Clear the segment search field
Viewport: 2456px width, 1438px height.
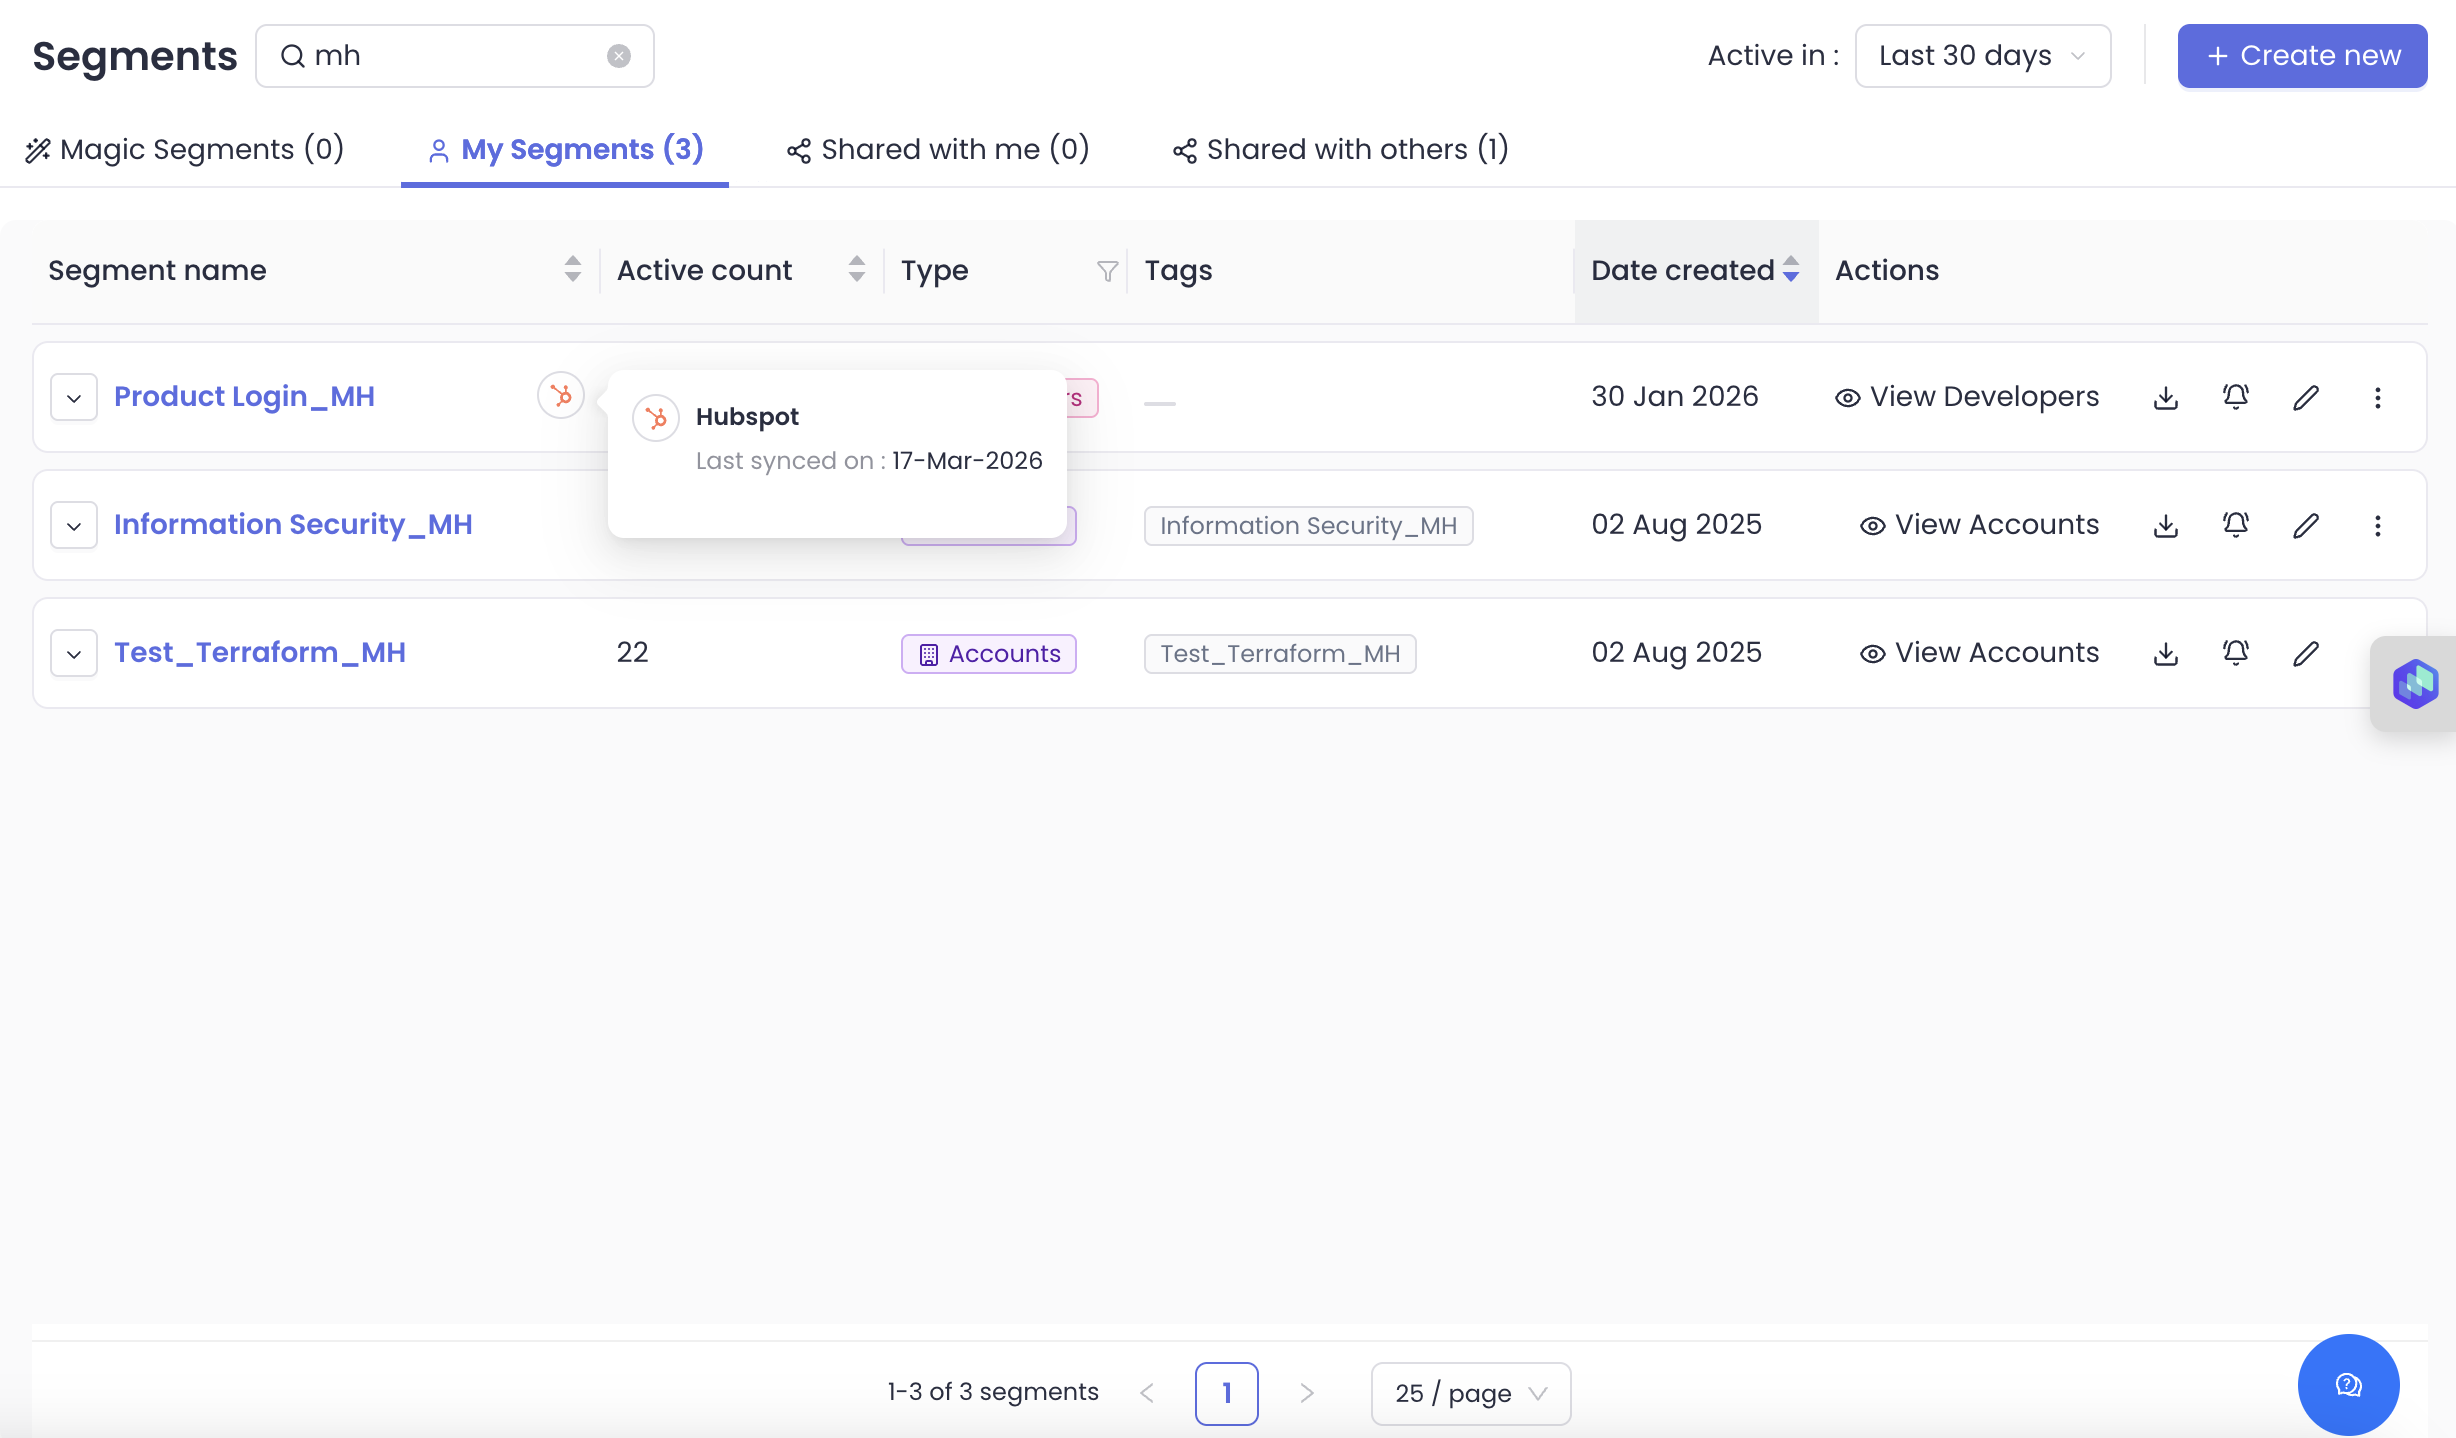tap(619, 56)
